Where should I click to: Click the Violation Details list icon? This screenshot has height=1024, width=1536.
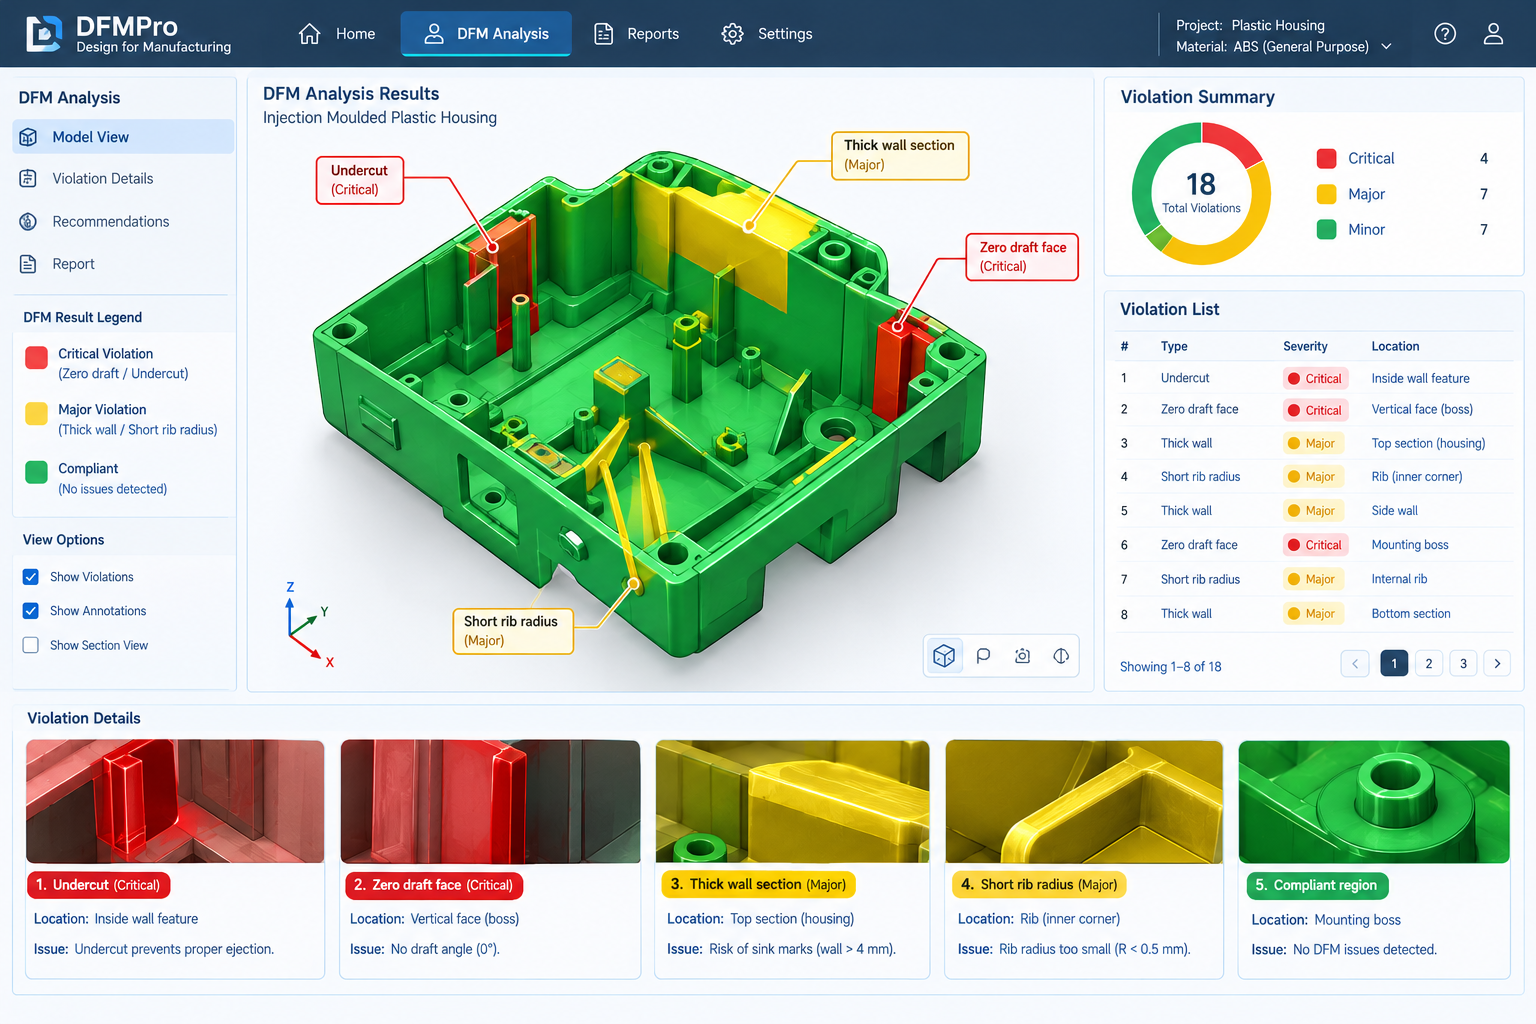click(28, 179)
